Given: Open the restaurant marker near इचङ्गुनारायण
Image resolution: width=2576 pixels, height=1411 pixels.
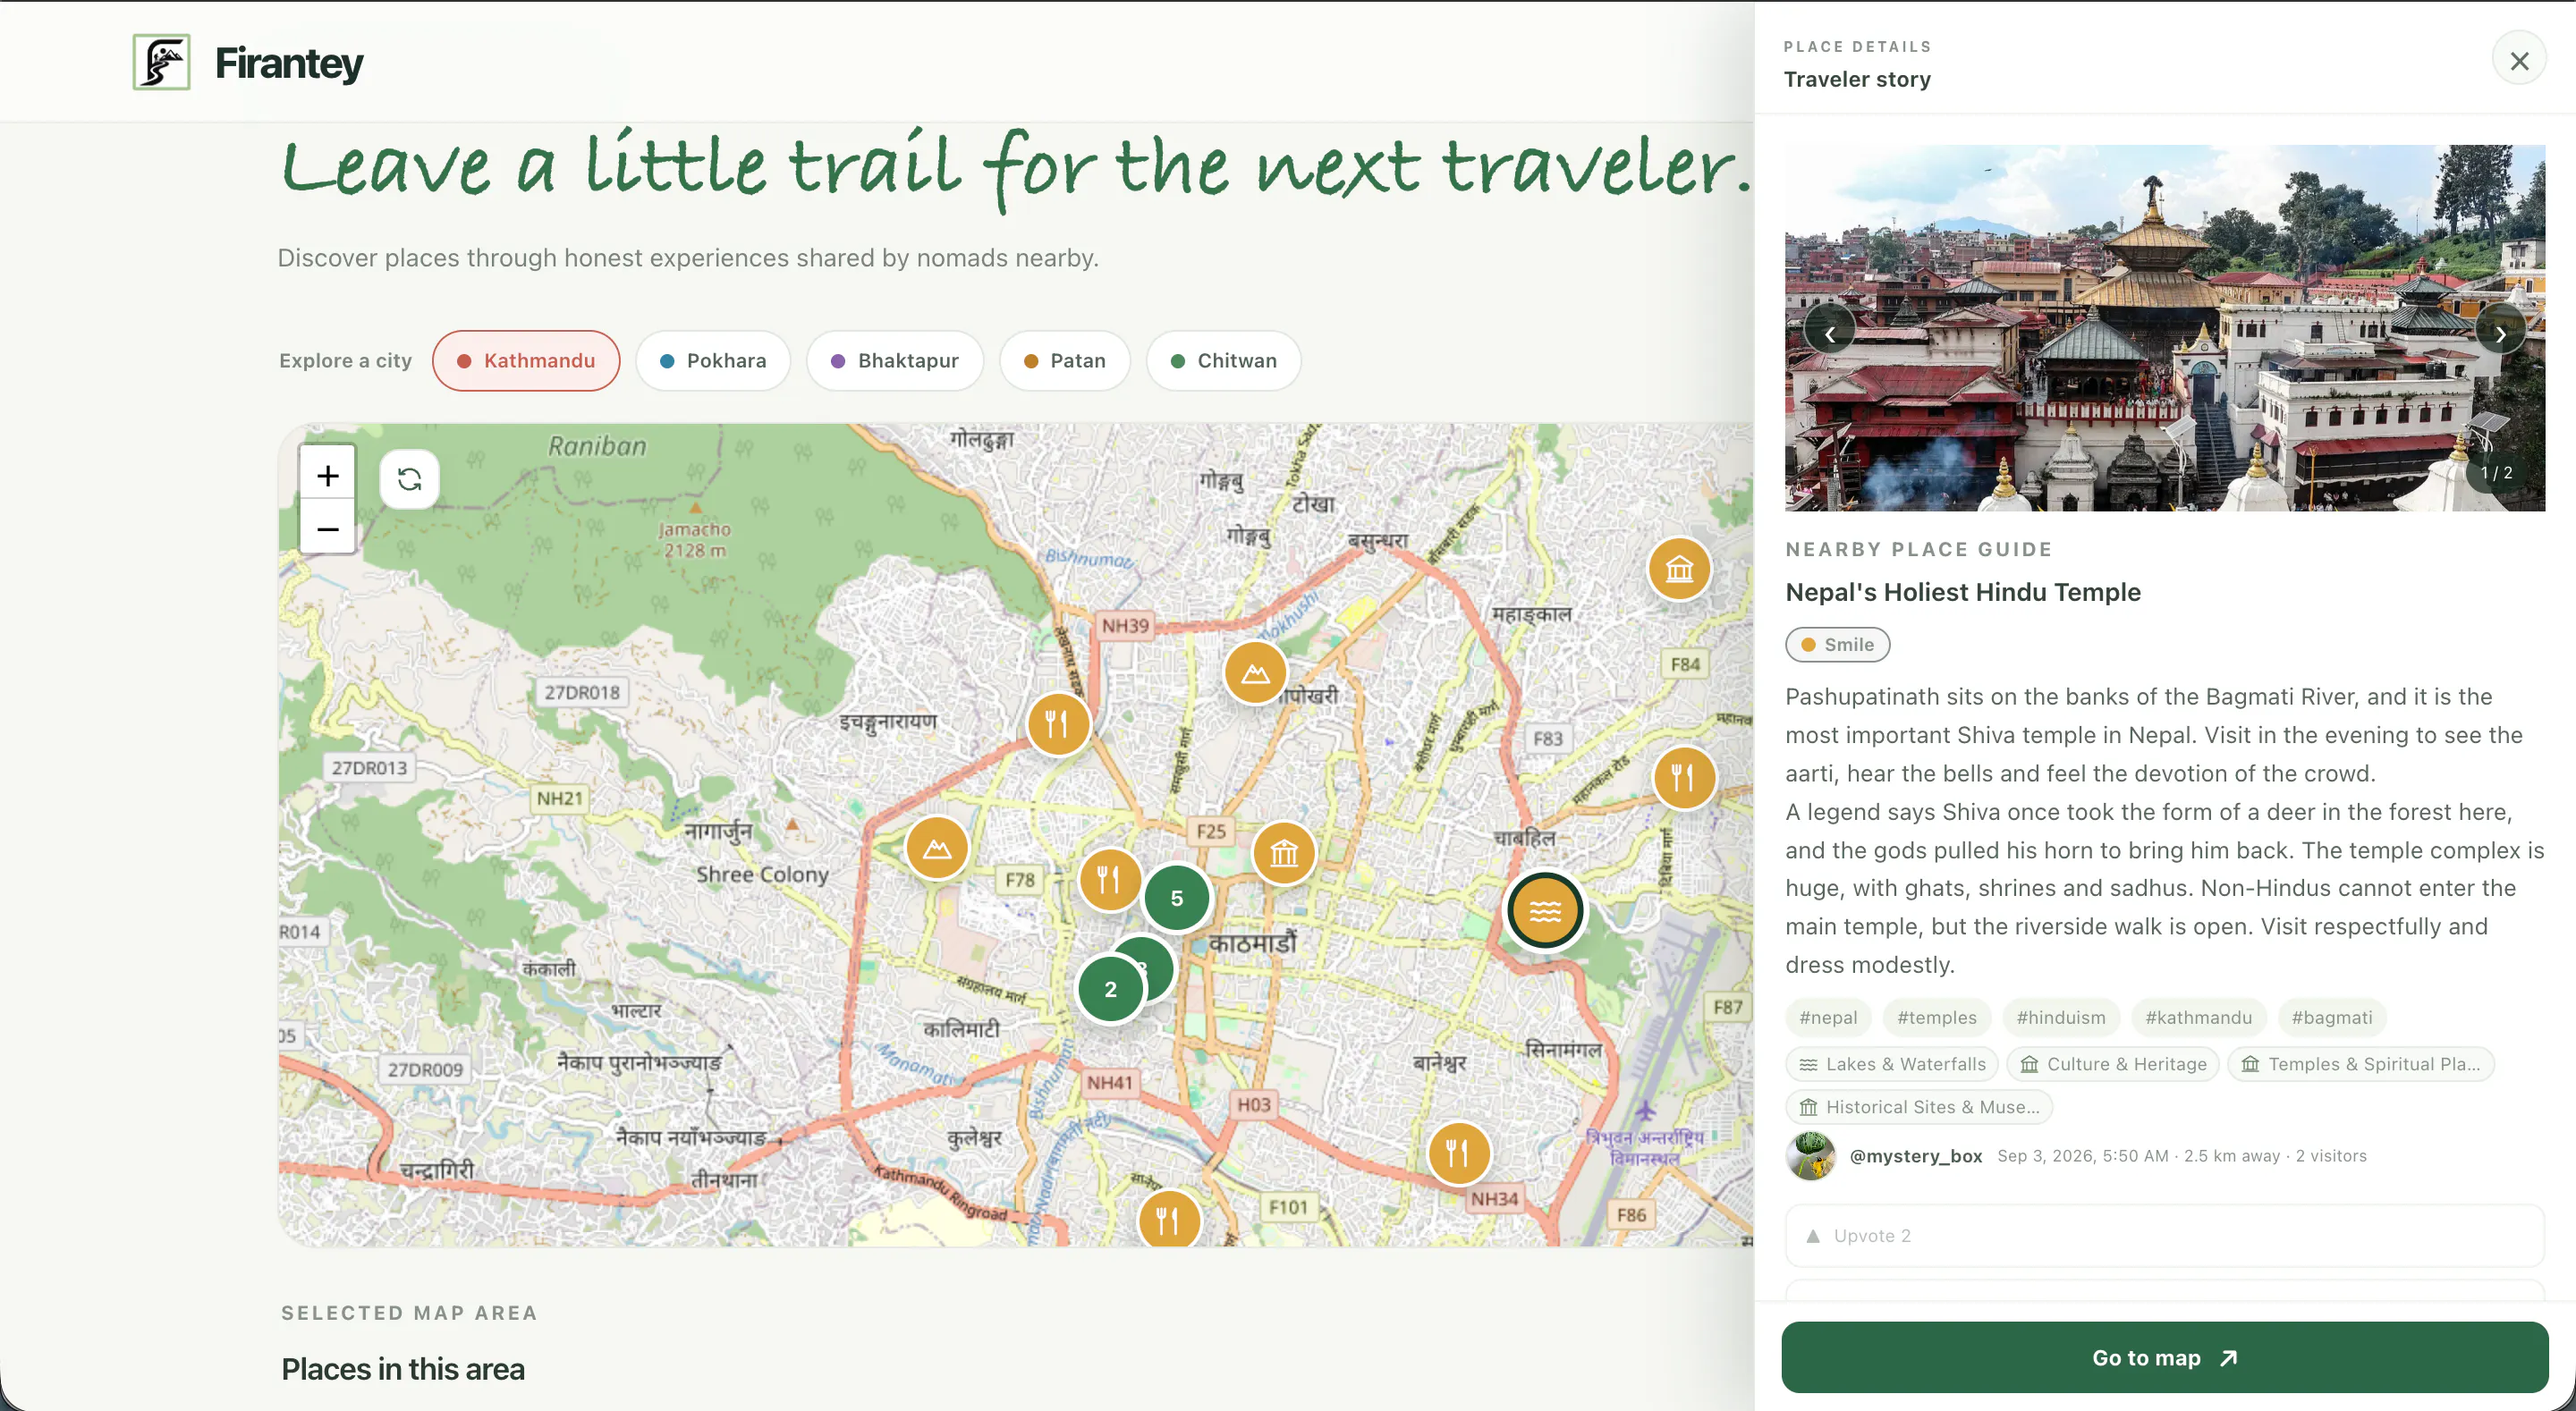Looking at the screenshot, I should pyautogui.click(x=1058, y=723).
